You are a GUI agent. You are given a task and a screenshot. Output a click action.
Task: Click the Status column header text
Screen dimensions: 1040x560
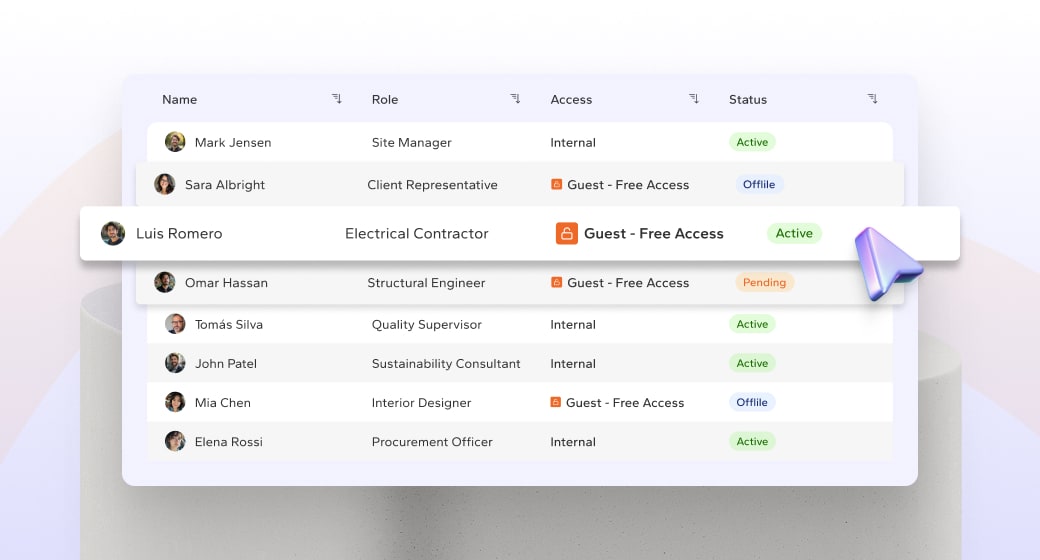748,100
